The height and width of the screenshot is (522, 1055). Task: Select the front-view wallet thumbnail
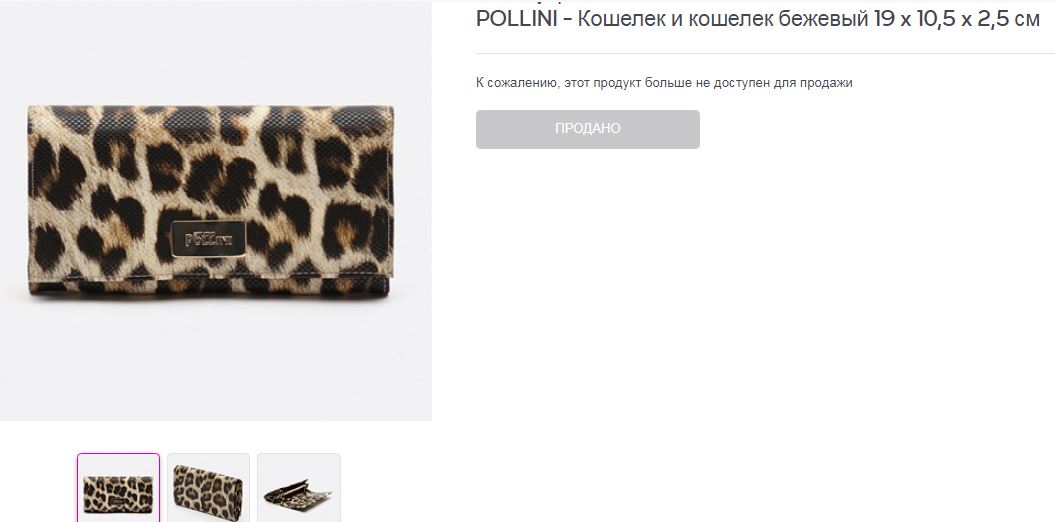[118, 489]
